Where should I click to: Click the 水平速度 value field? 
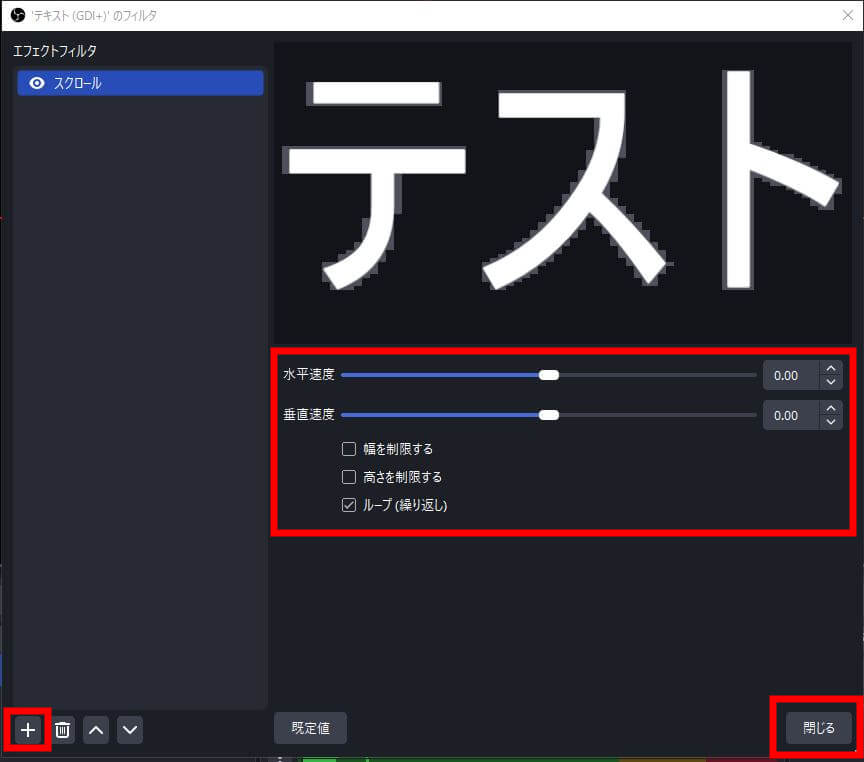(791, 375)
